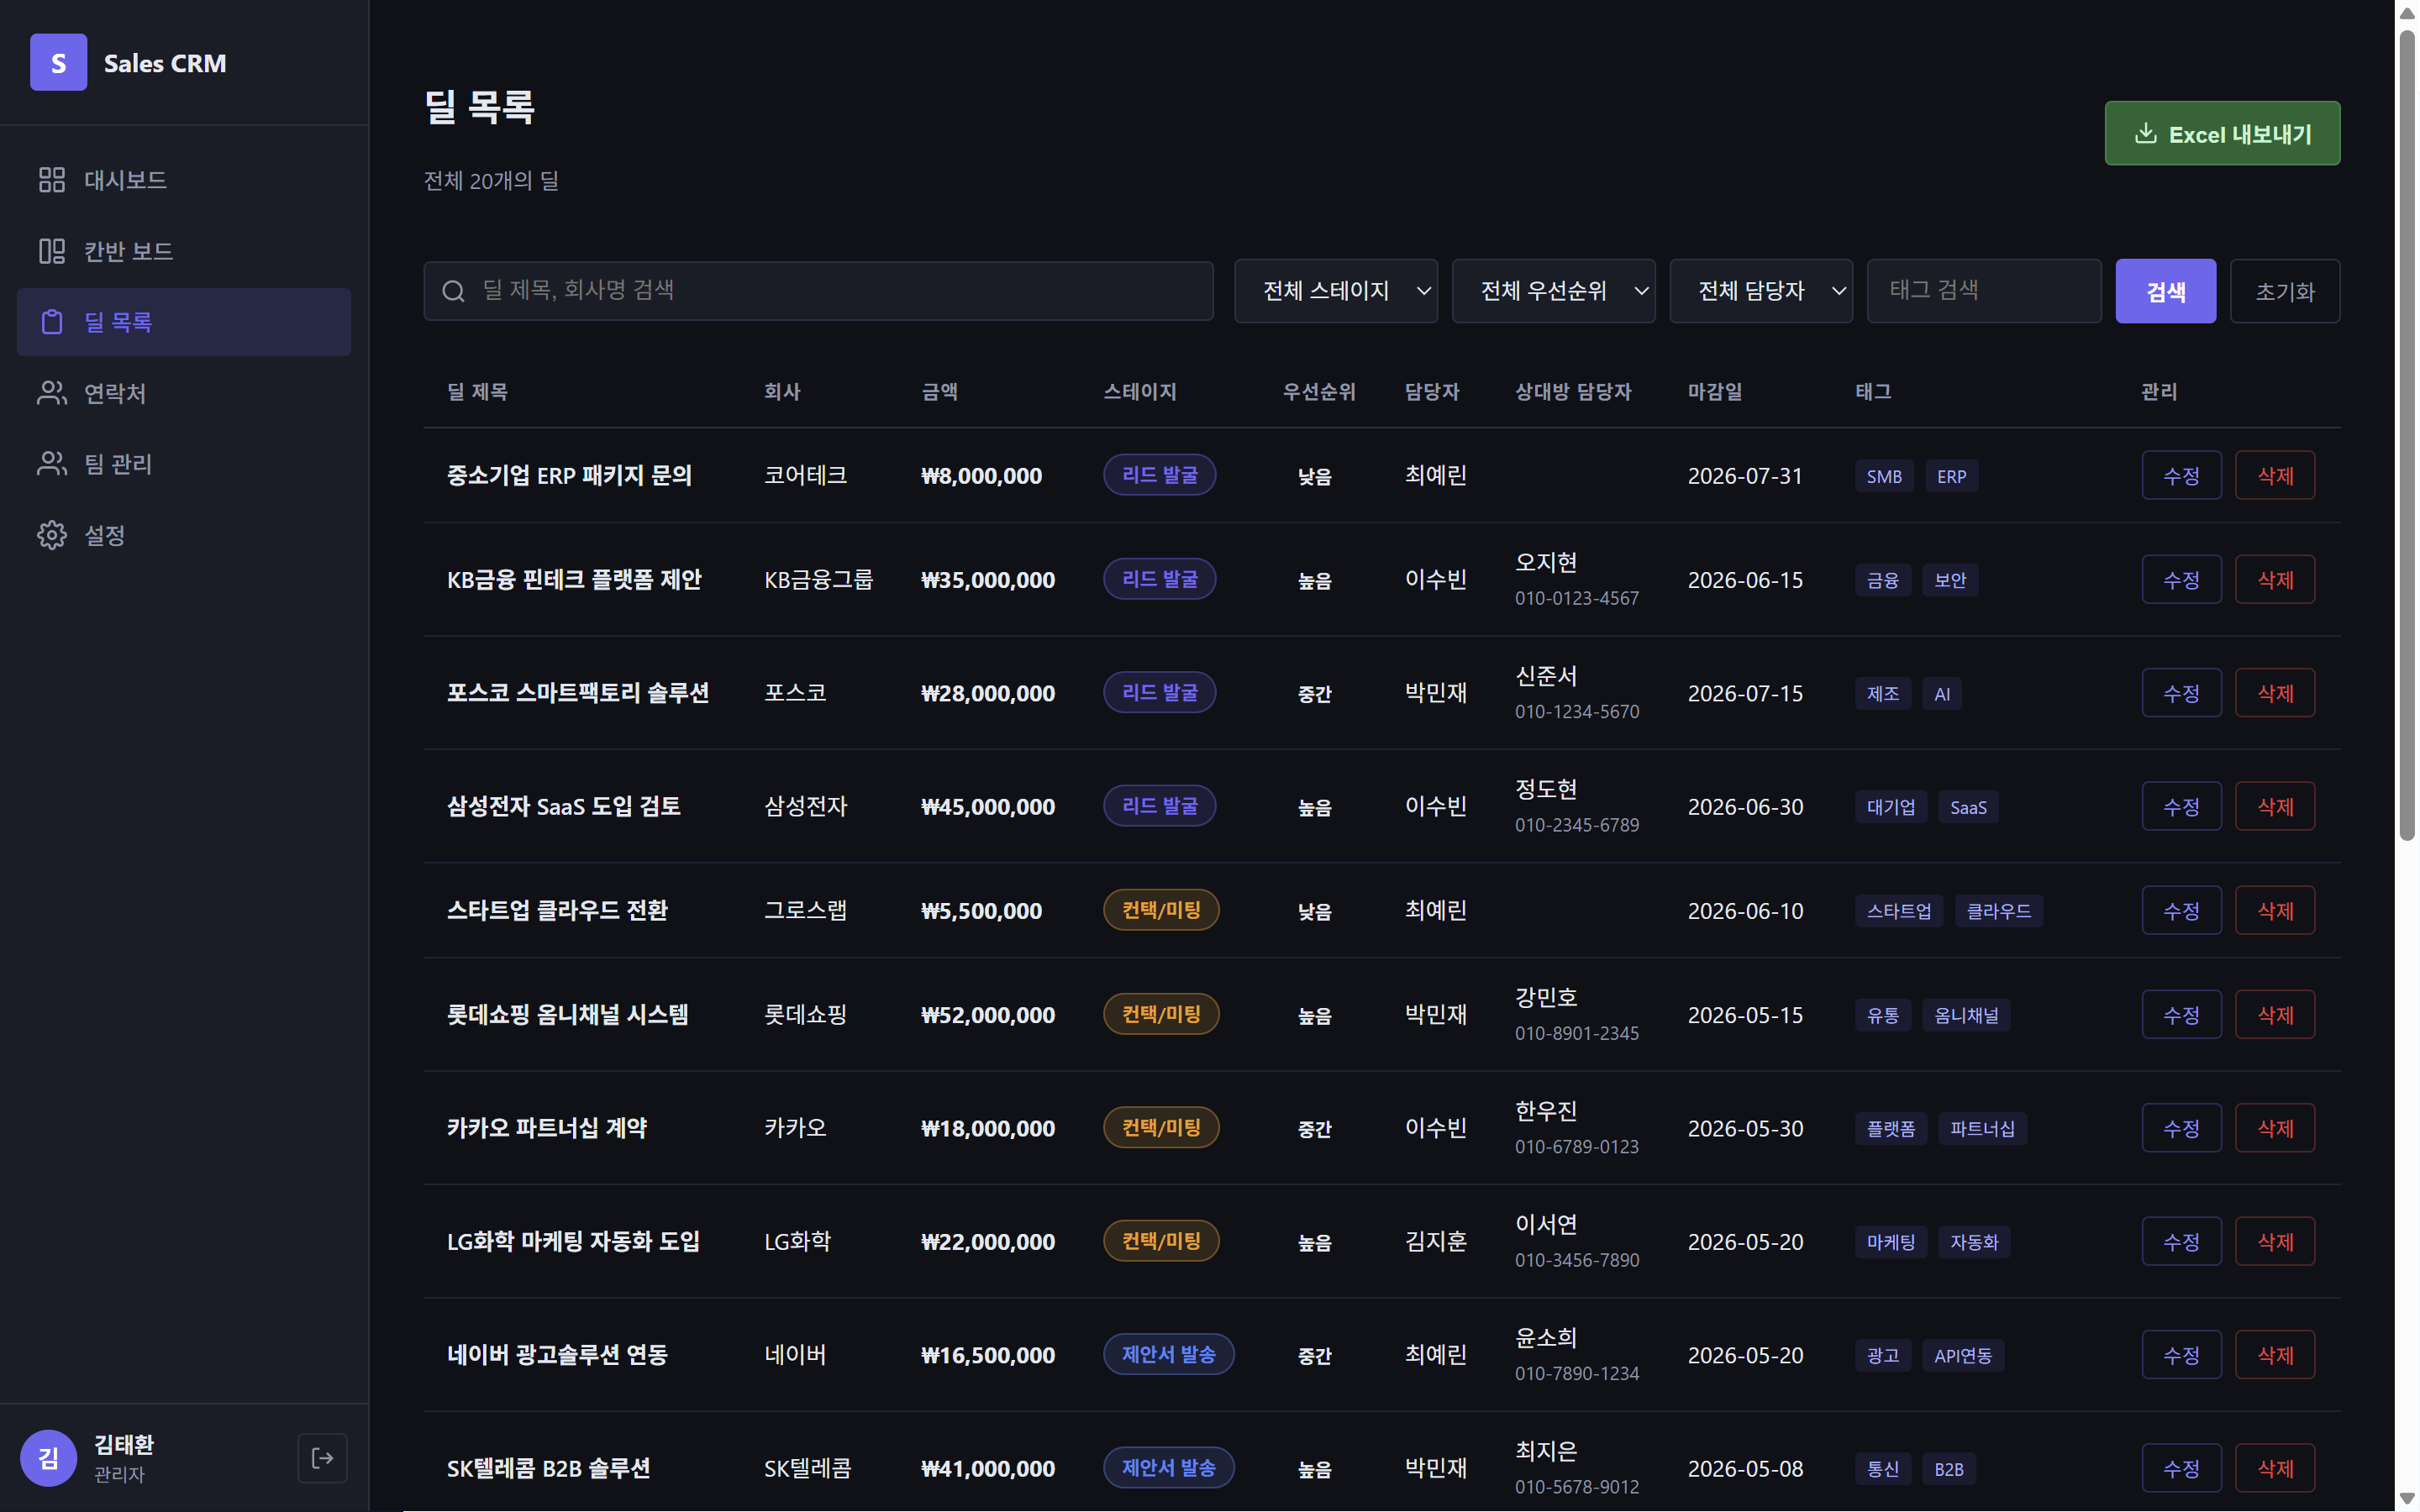Screen dimensions: 2420x1512
Task: Click the 클라우드 tag
Action: click(1998, 912)
